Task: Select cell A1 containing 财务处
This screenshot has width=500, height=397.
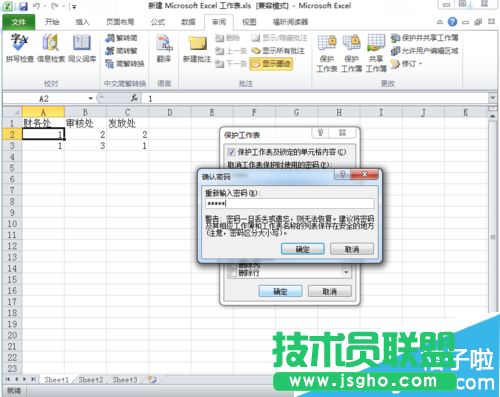Action: point(43,123)
